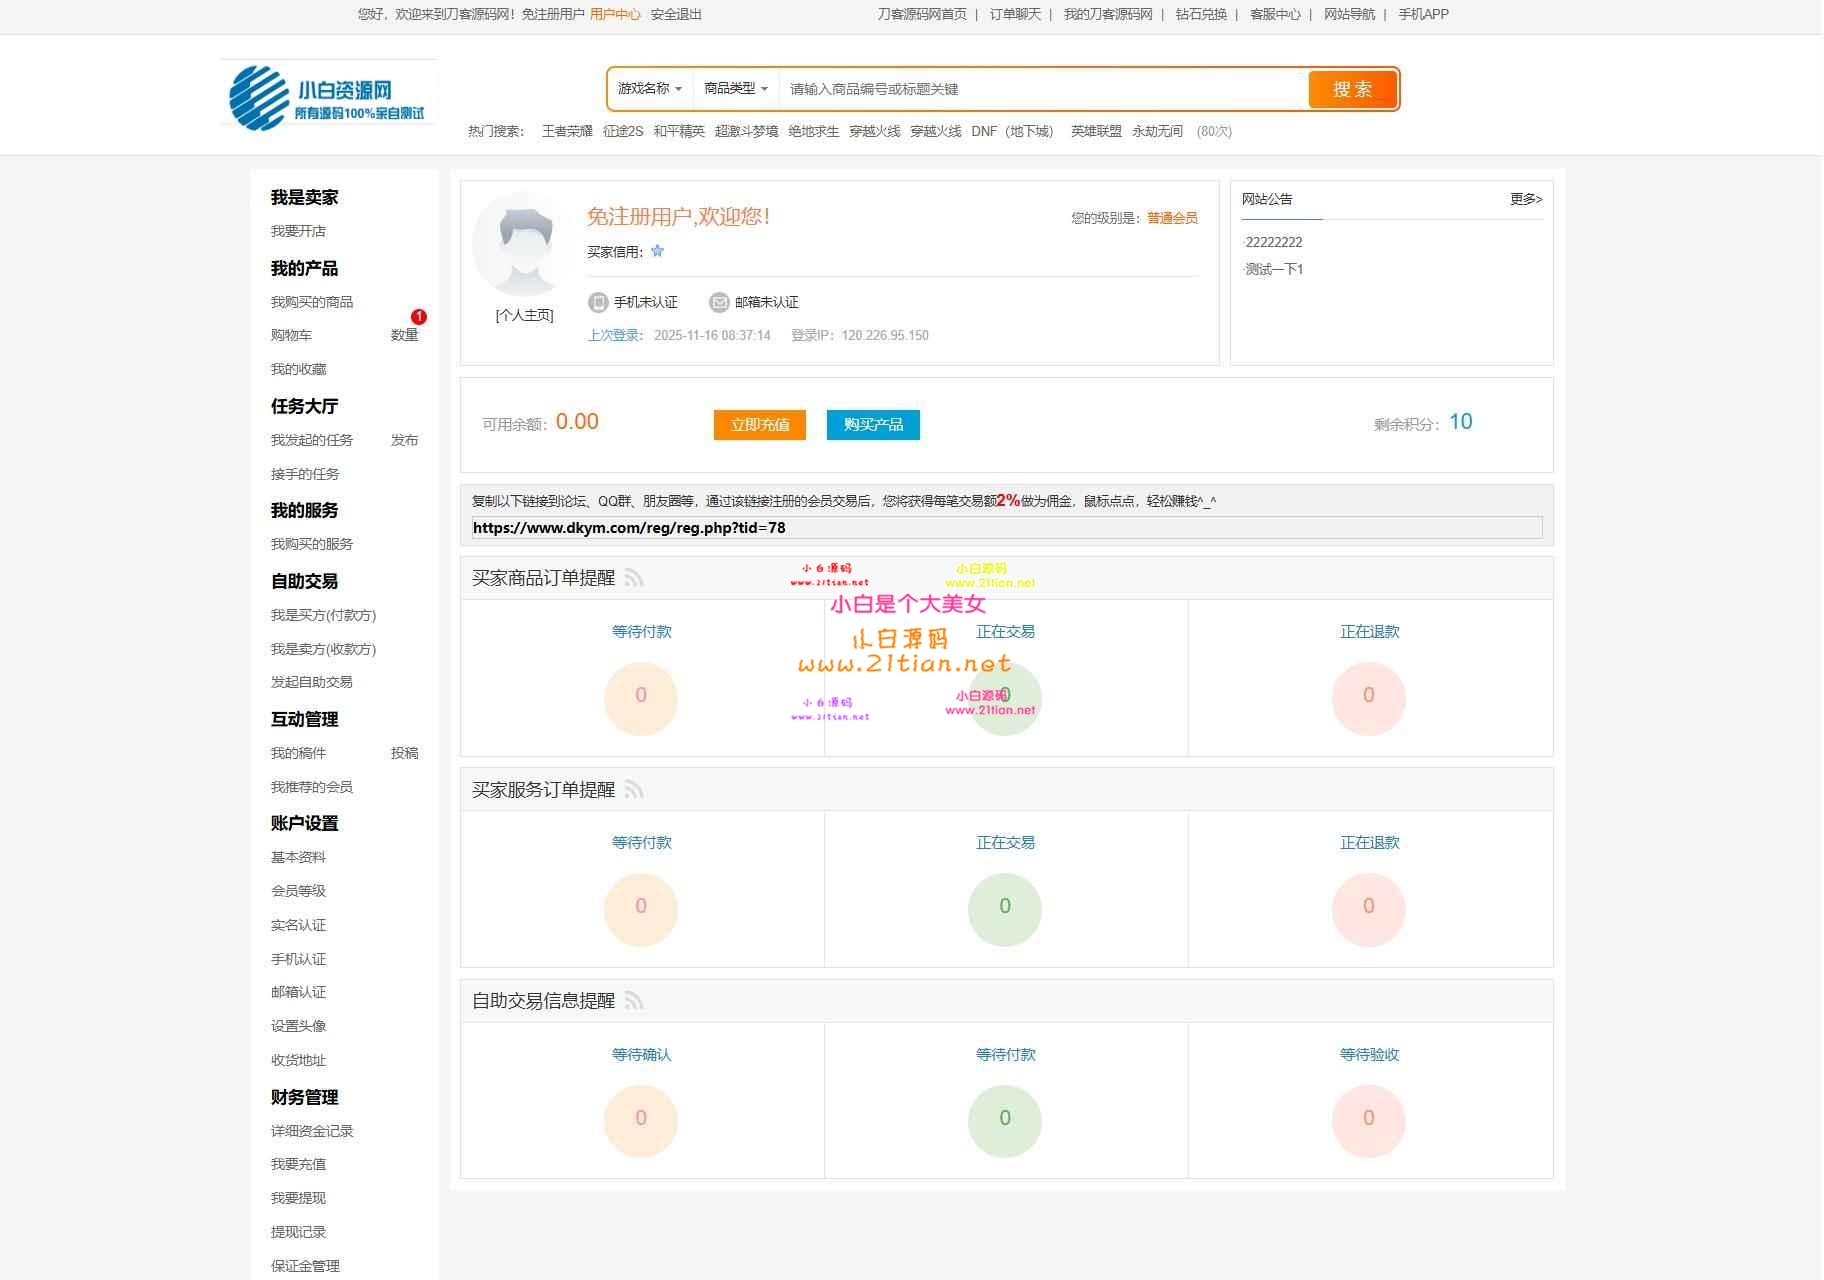This screenshot has height=1280, width=1824.
Task: Click the phone verification icon
Action: pyautogui.click(x=598, y=302)
